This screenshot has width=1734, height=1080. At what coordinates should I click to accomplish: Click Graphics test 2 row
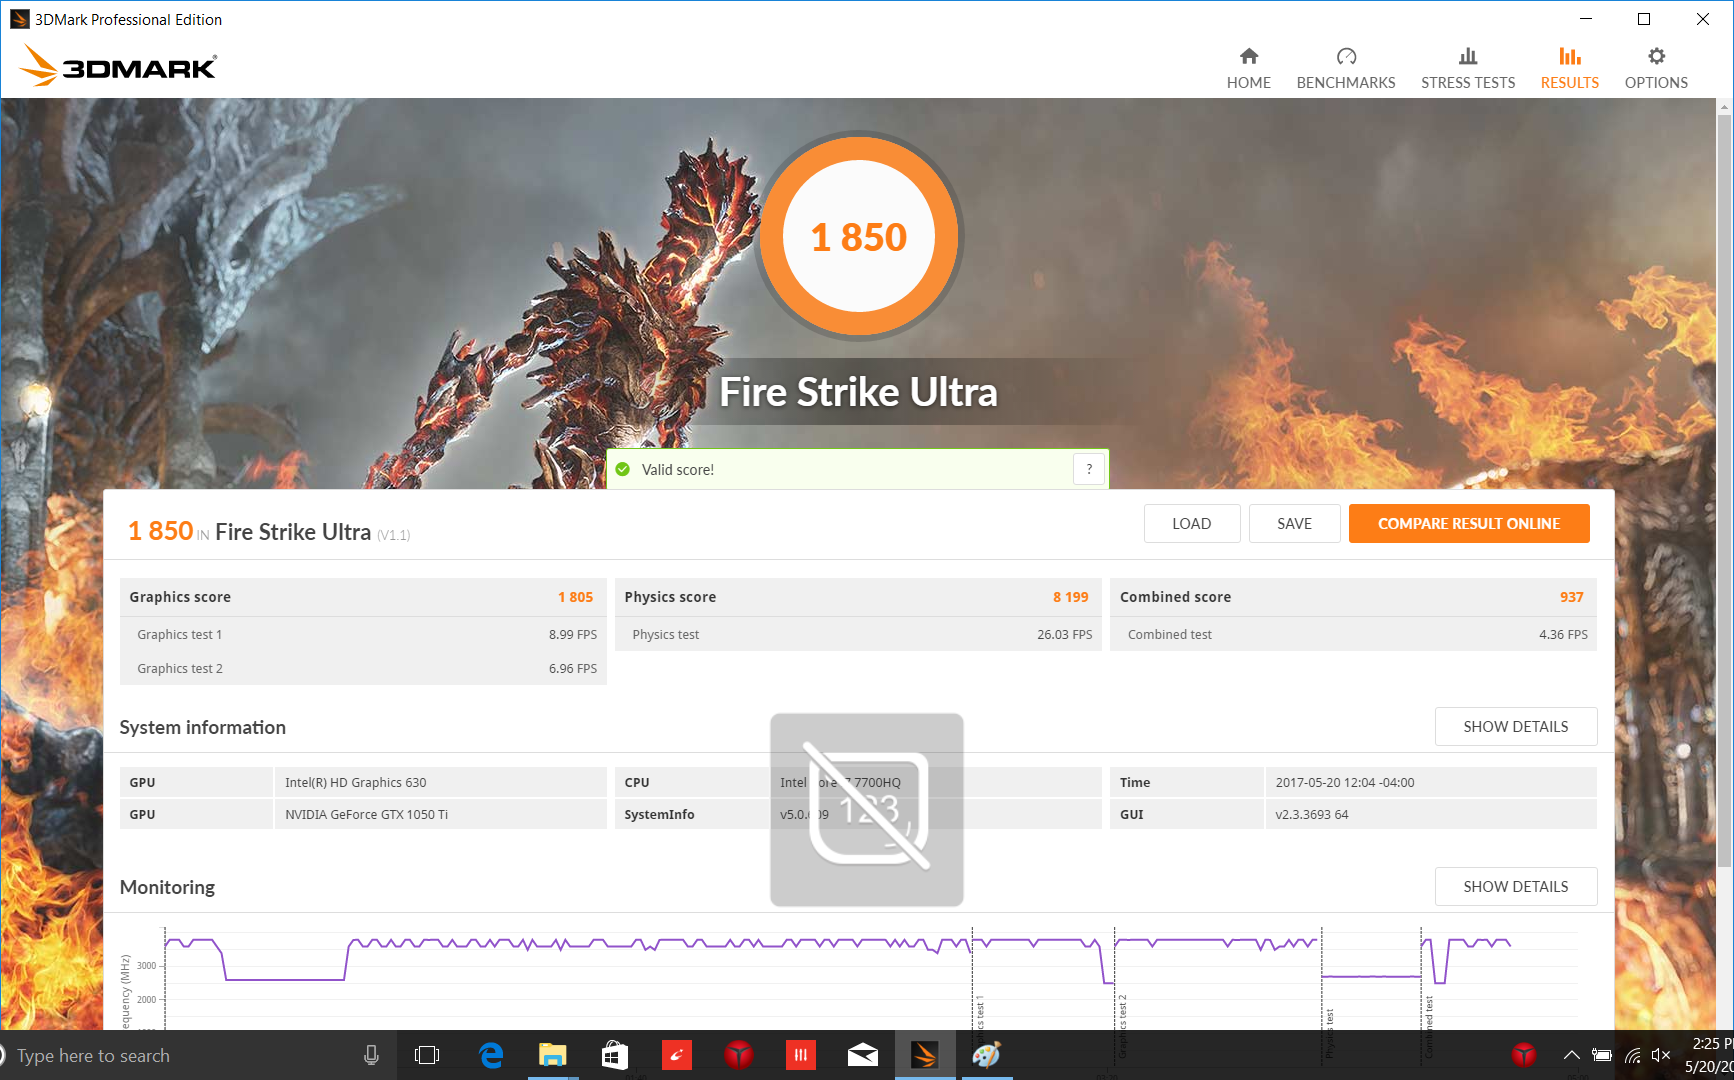pyautogui.click(x=363, y=668)
